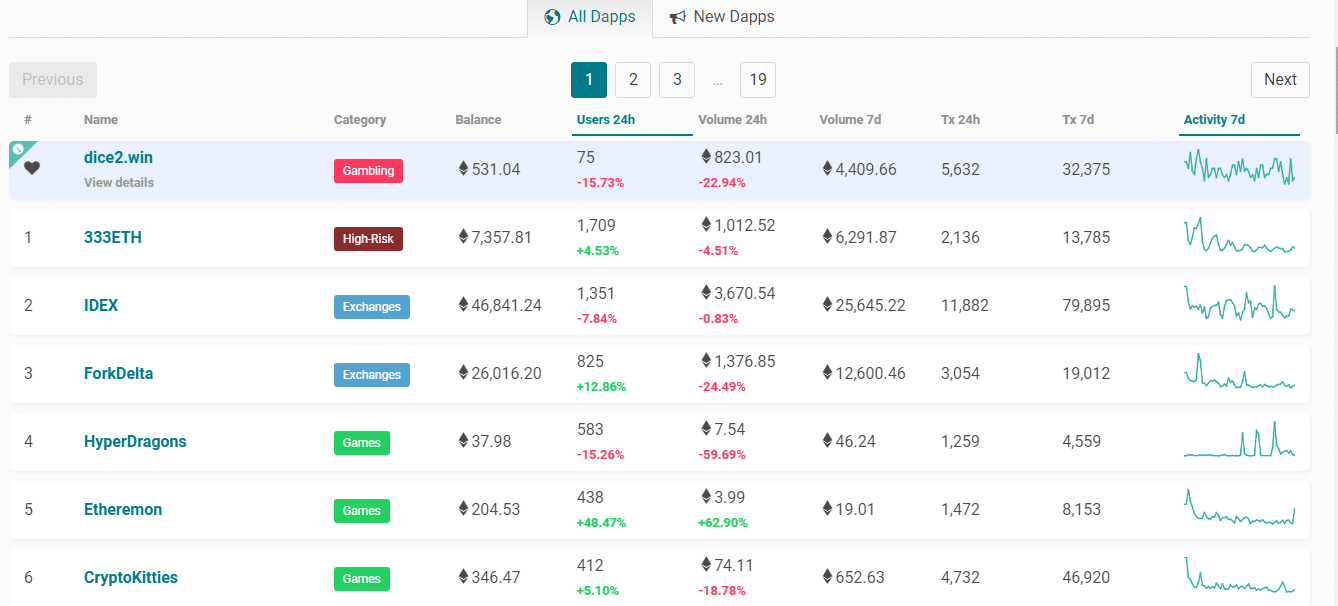
Task: Go to the Previous page
Action: pos(53,80)
